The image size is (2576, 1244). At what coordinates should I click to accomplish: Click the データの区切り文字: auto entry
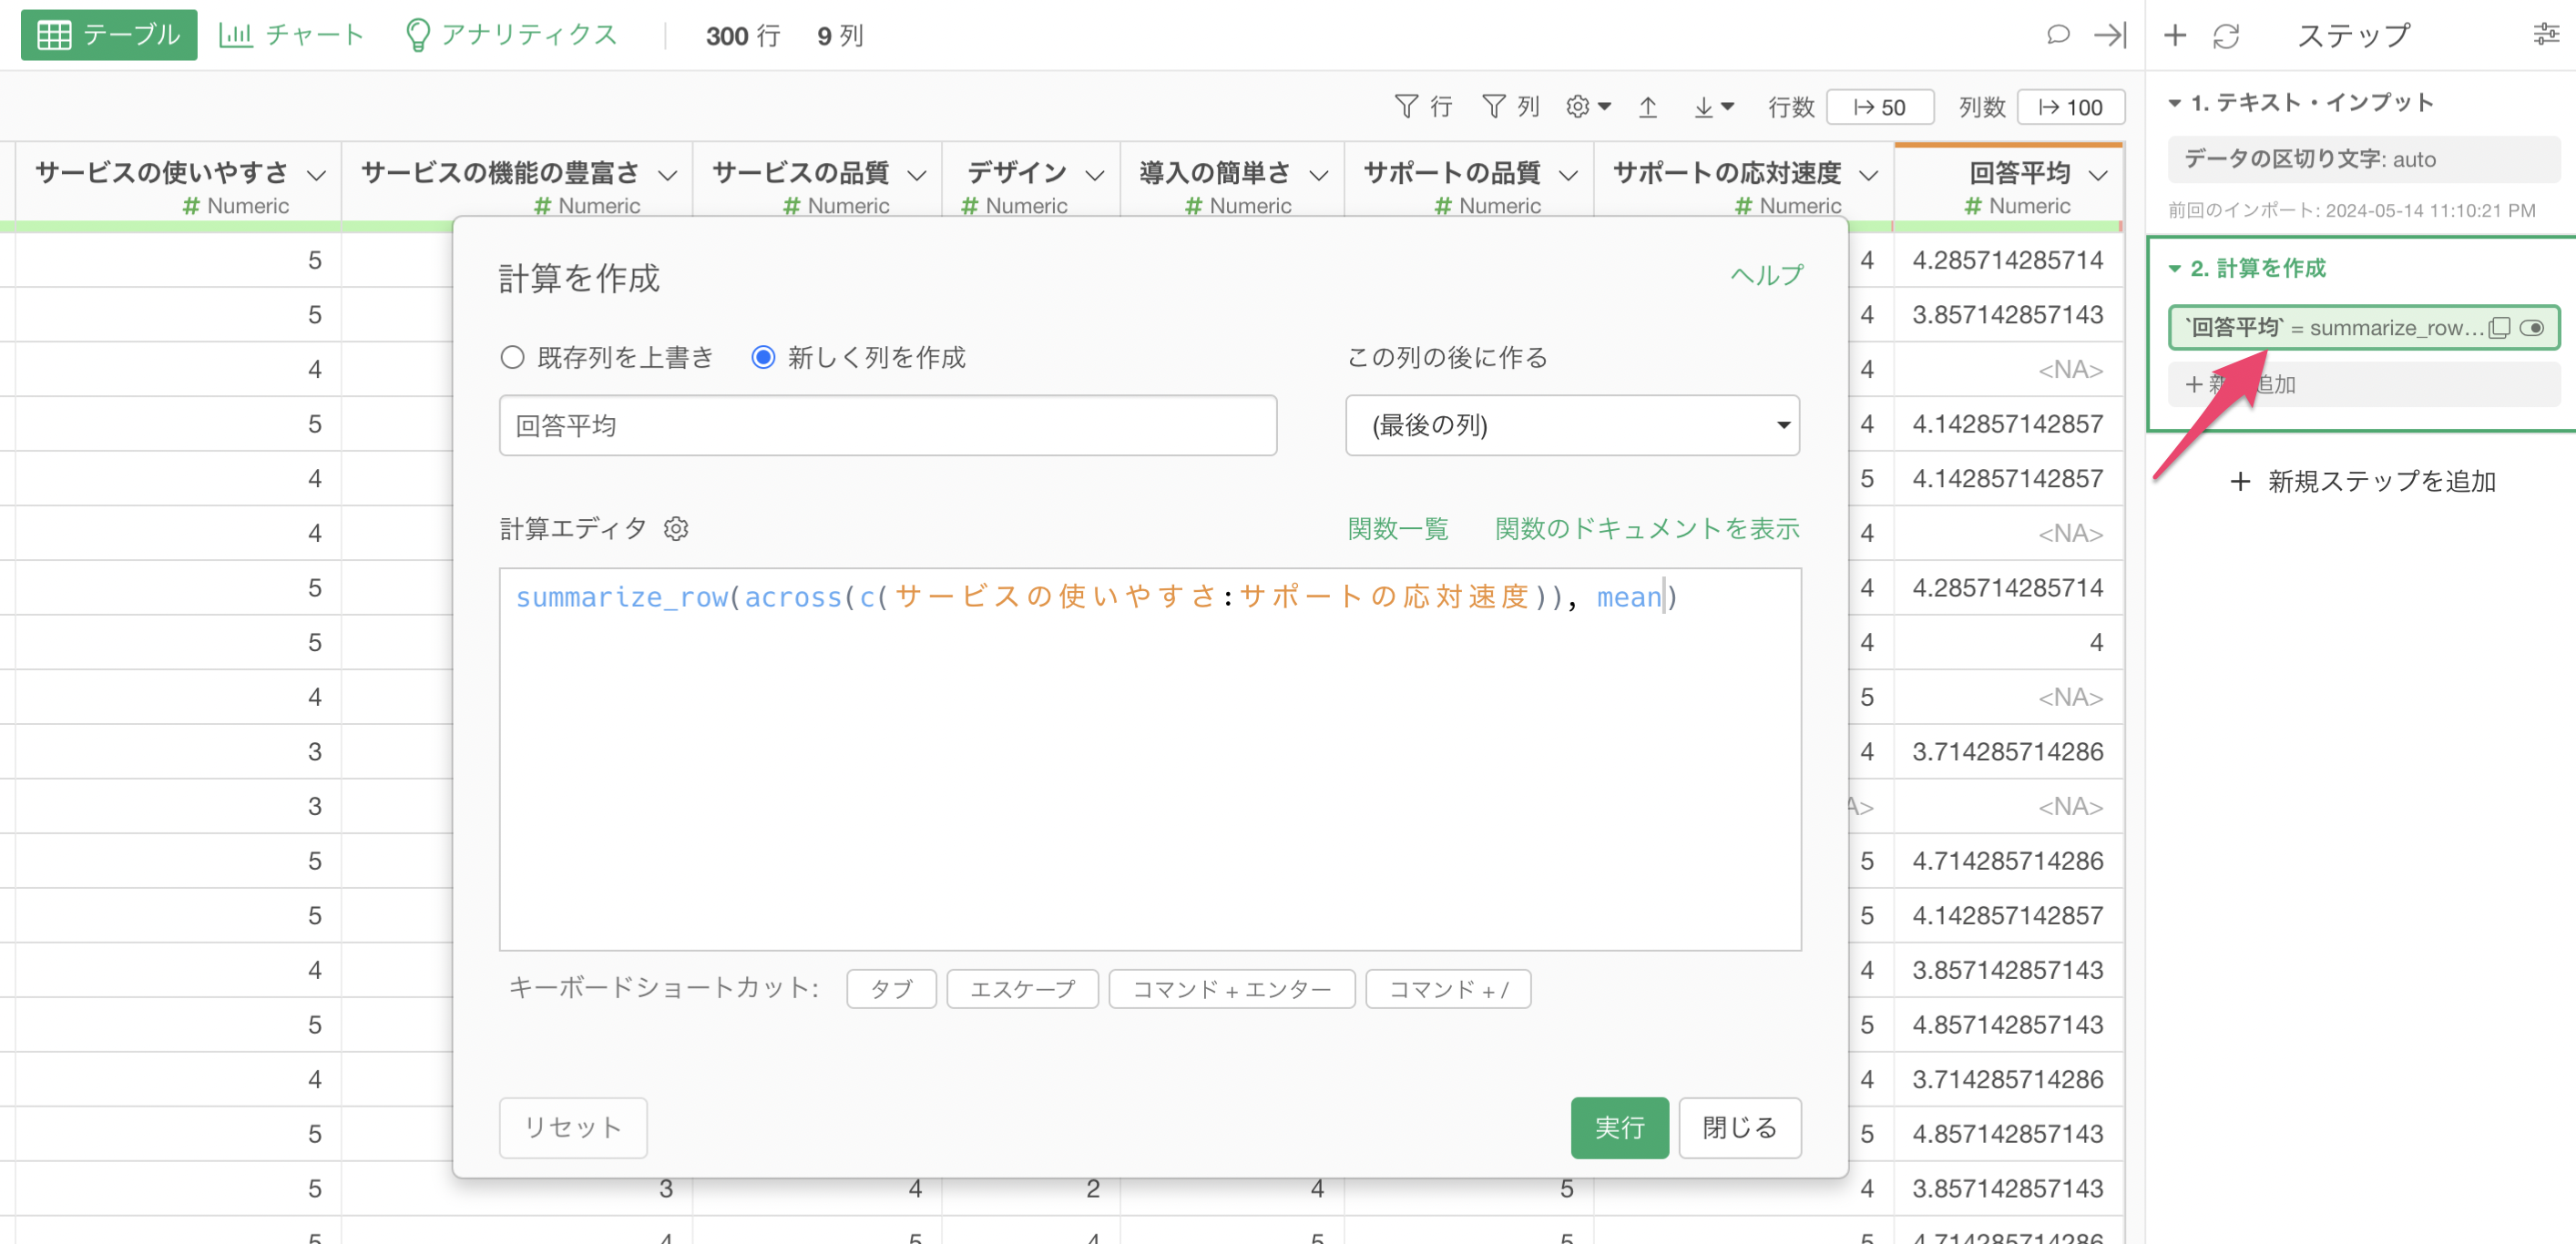point(2362,159)
